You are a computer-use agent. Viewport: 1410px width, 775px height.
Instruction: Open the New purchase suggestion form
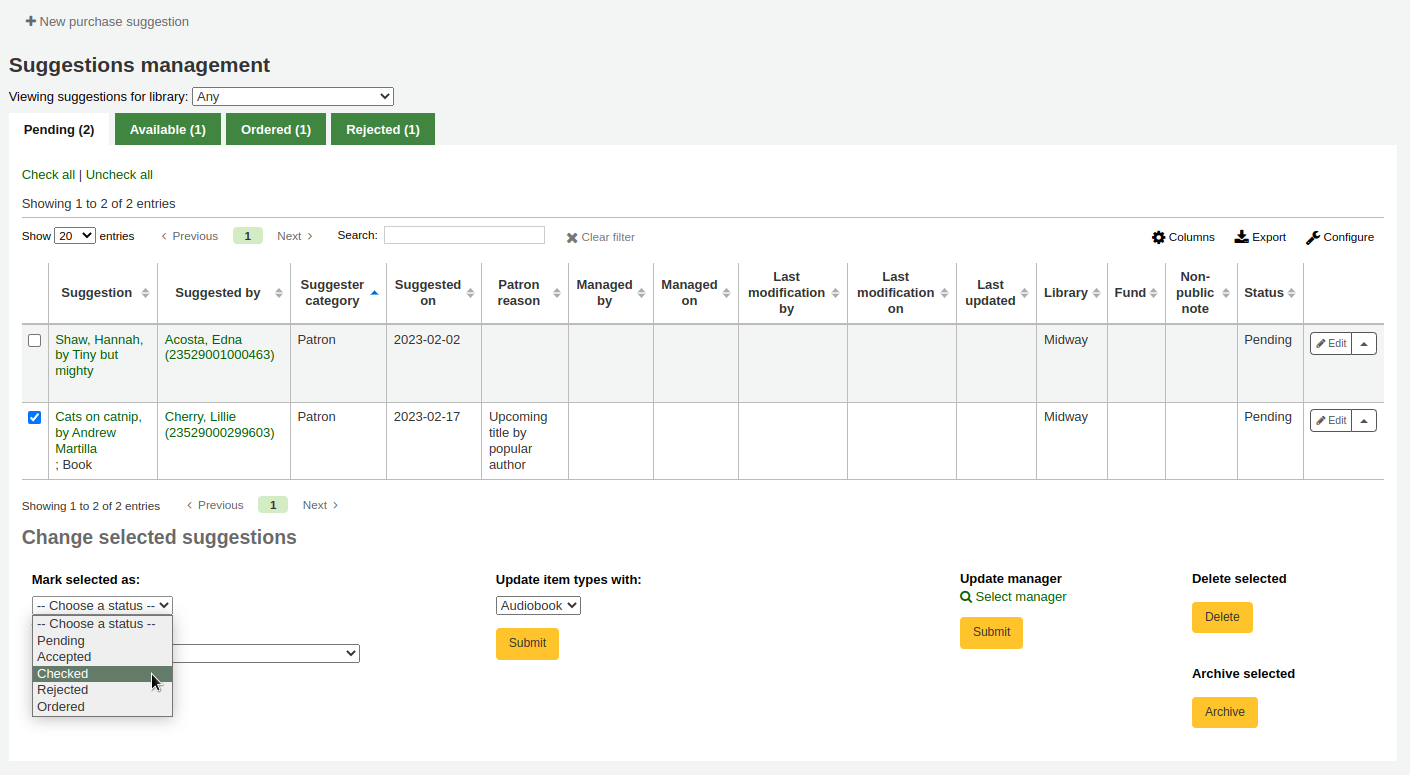(x=106, y=21)
